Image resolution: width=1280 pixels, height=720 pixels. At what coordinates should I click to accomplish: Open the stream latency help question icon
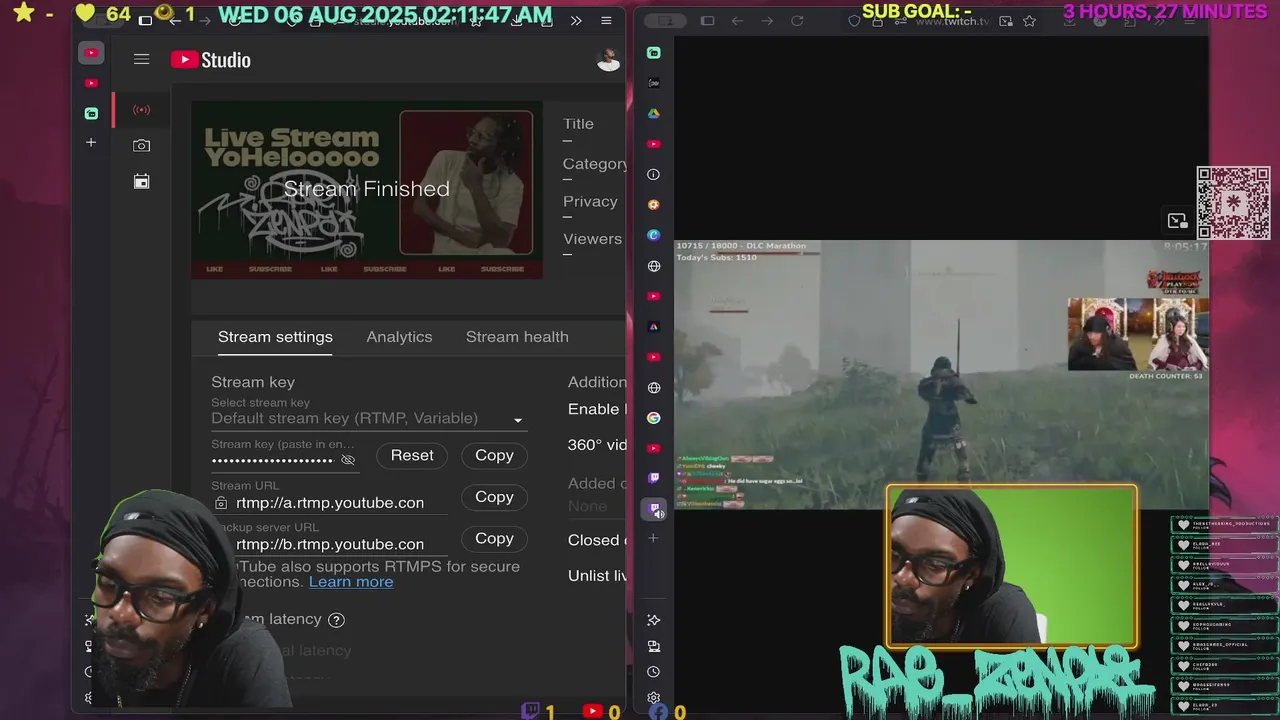coord(336,620)
